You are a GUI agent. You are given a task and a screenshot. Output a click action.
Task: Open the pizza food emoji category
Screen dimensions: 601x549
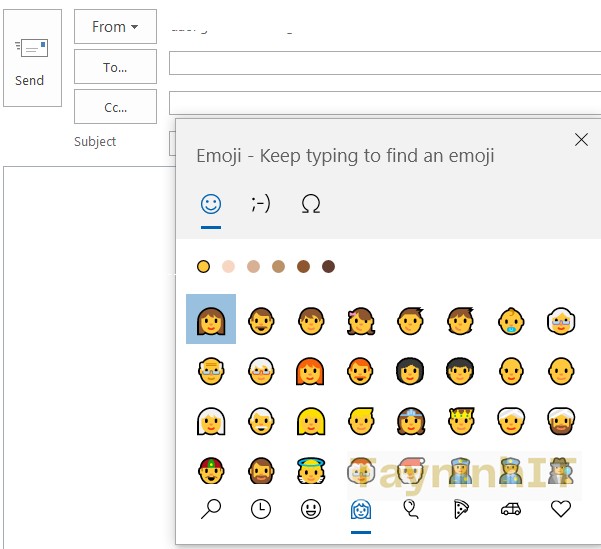tap(461, 509)
